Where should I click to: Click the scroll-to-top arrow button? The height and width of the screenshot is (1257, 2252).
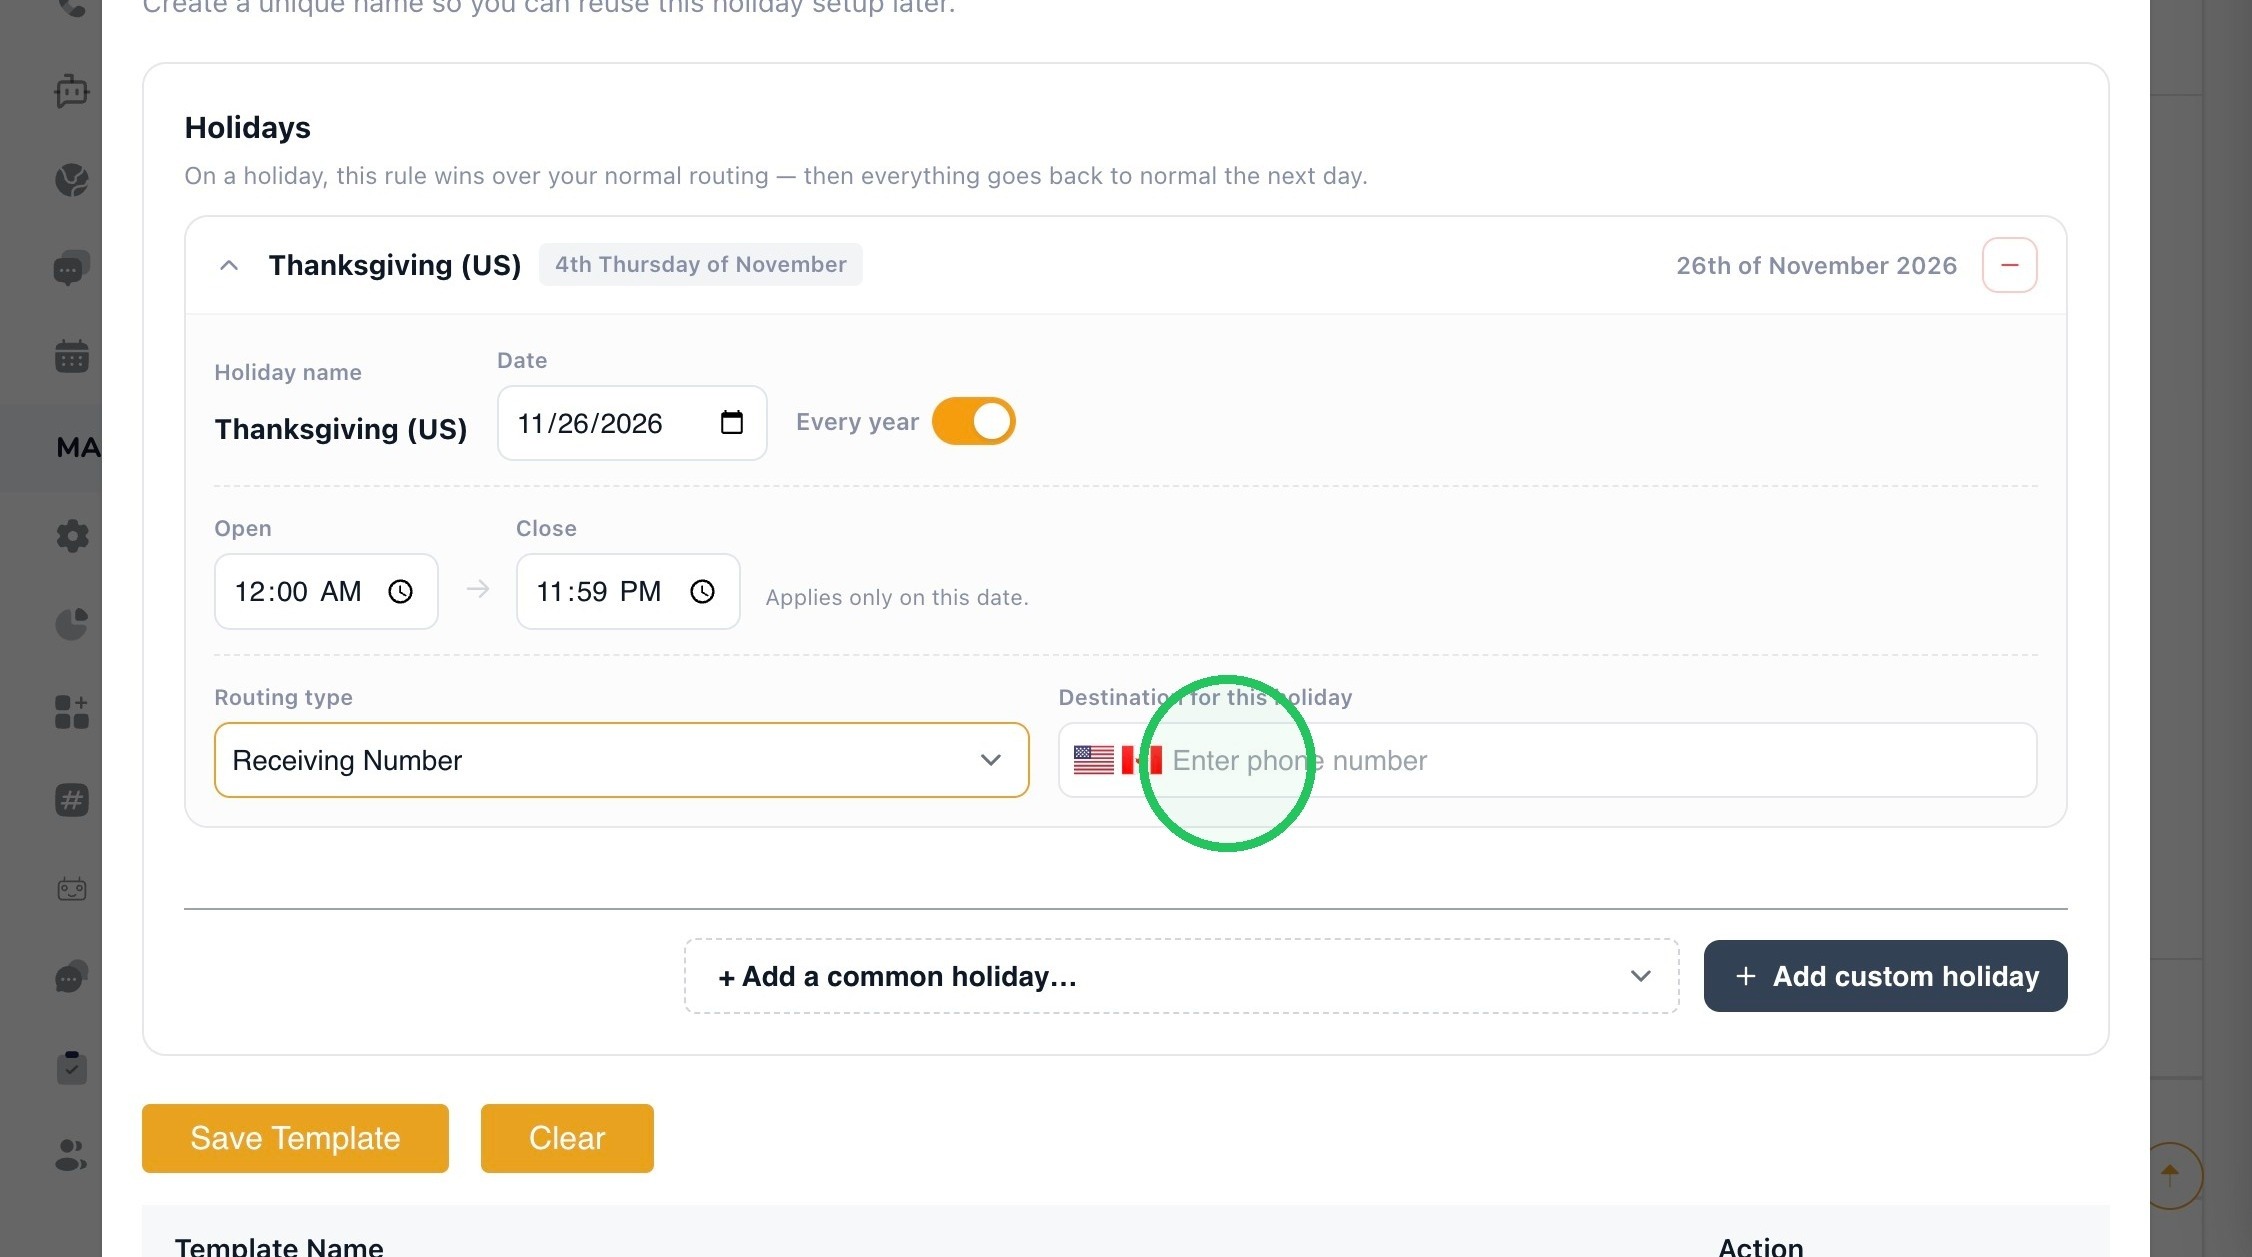pos(2169,1175)
